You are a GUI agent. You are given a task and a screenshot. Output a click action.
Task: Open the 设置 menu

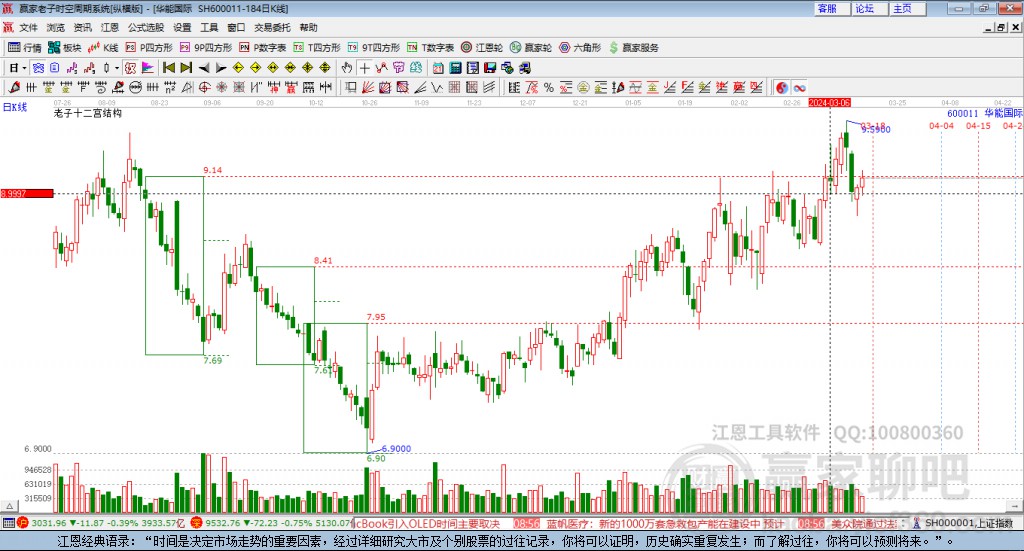[182, 27]
